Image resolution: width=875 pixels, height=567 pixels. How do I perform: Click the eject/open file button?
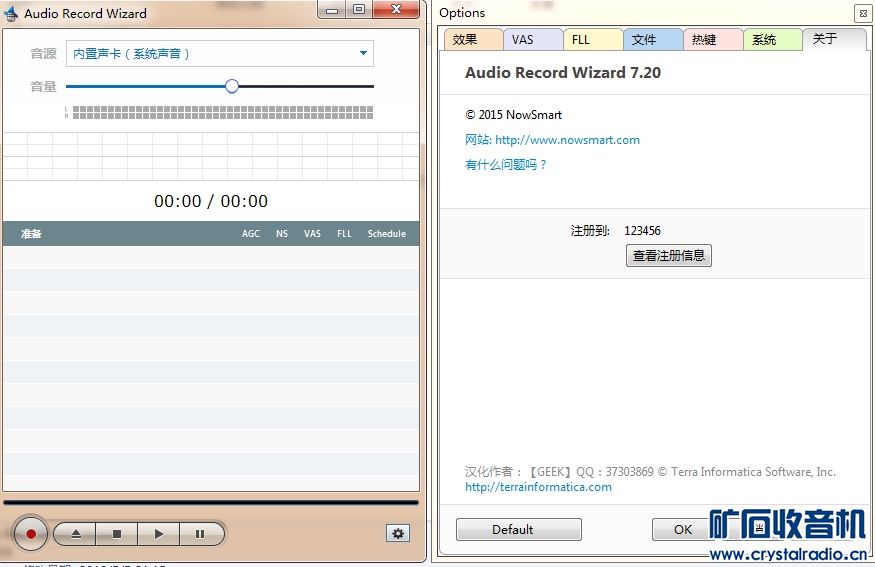76,534
